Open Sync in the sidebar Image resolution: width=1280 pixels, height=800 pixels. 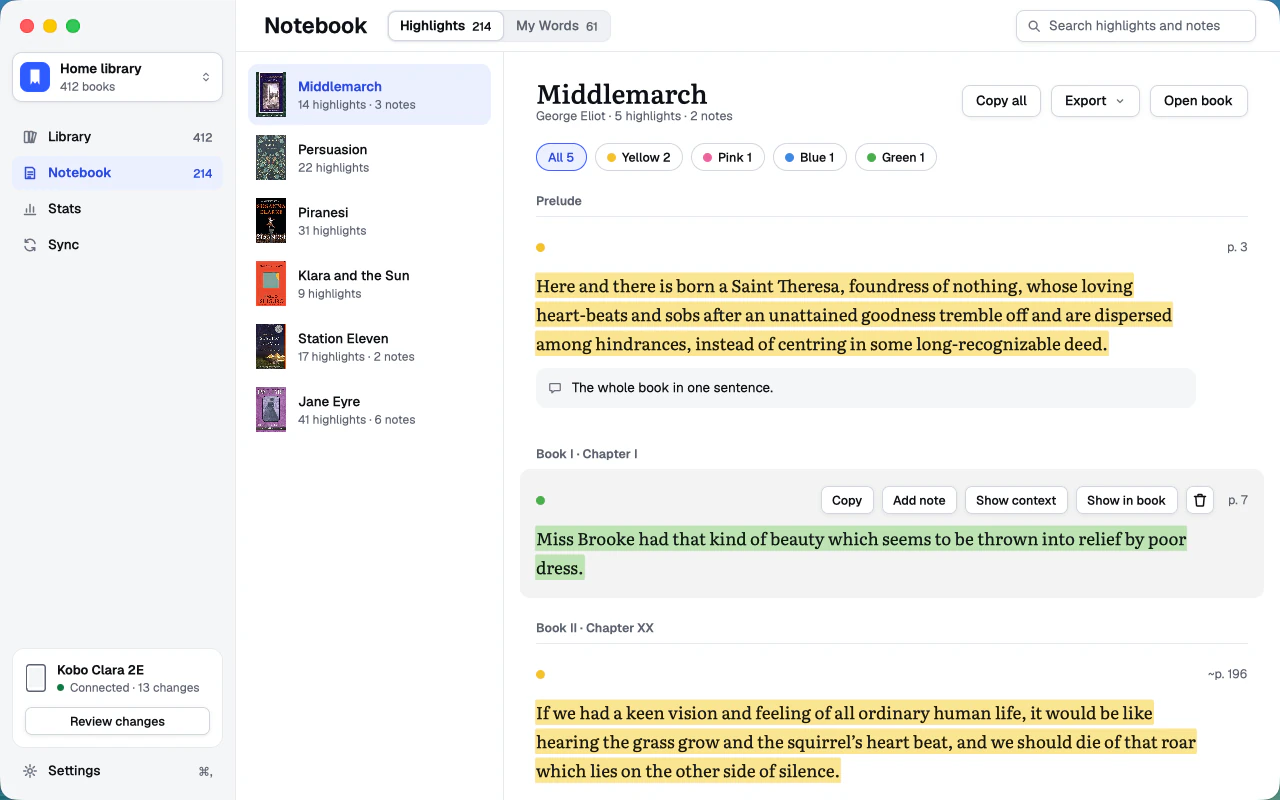tap(117, 245)
